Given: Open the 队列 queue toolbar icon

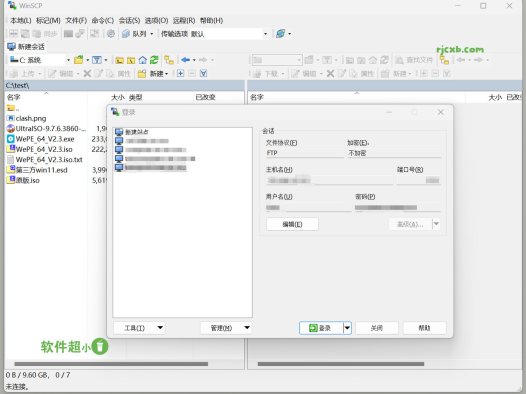Looking at the screenshot, I should click(126, 34).
